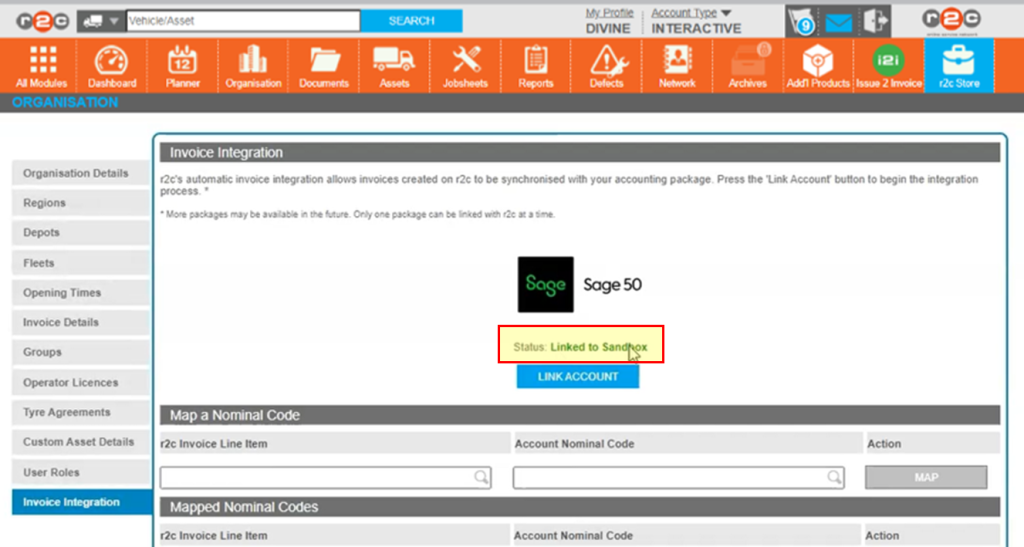This screenshot has height=547, width=1024.
Task: Click the INTERACTIVE account type value
Action: pos(696,29)
